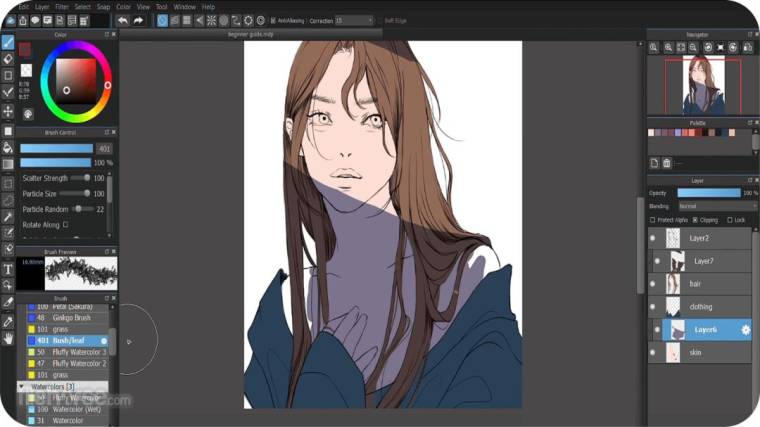Hide the hair layer
The height and width of the screenshot is (427, 760).
click(x=652, y=284)
